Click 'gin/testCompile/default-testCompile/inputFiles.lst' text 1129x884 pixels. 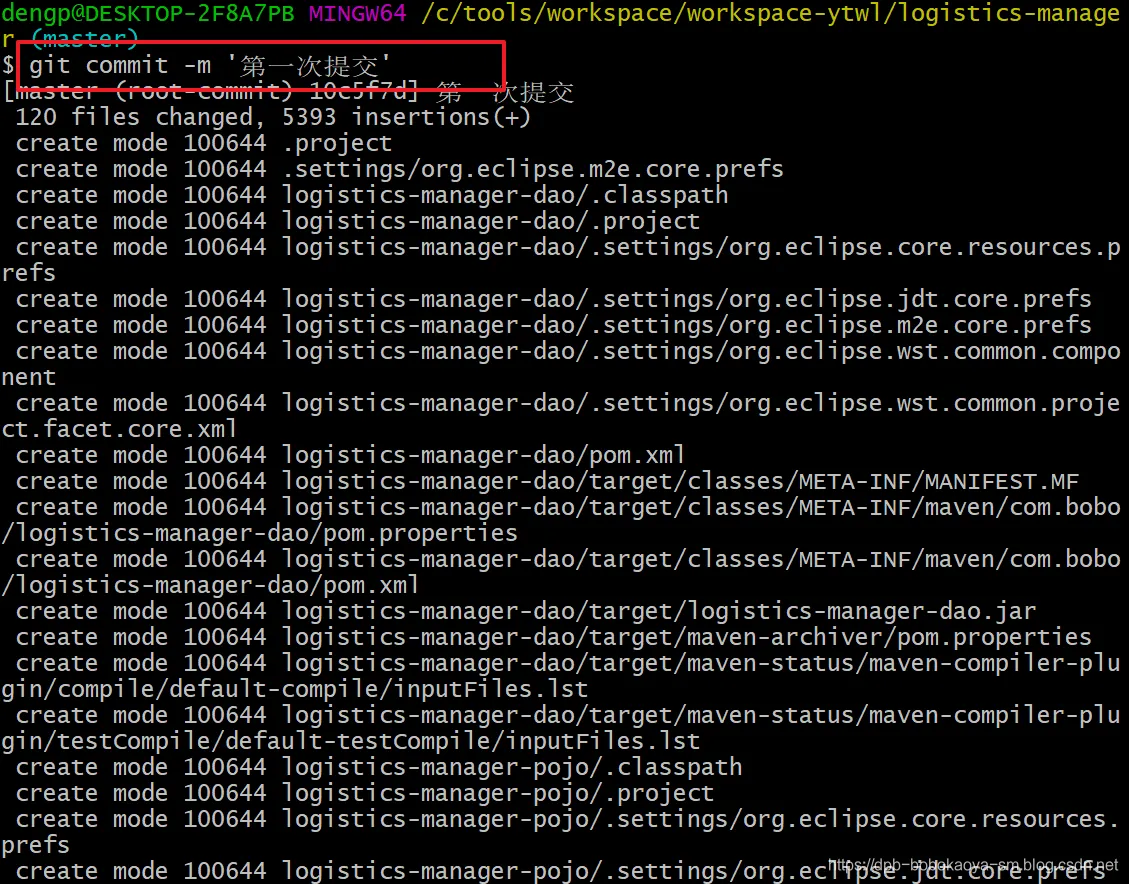pyautogui.click(x=351, y=741)
